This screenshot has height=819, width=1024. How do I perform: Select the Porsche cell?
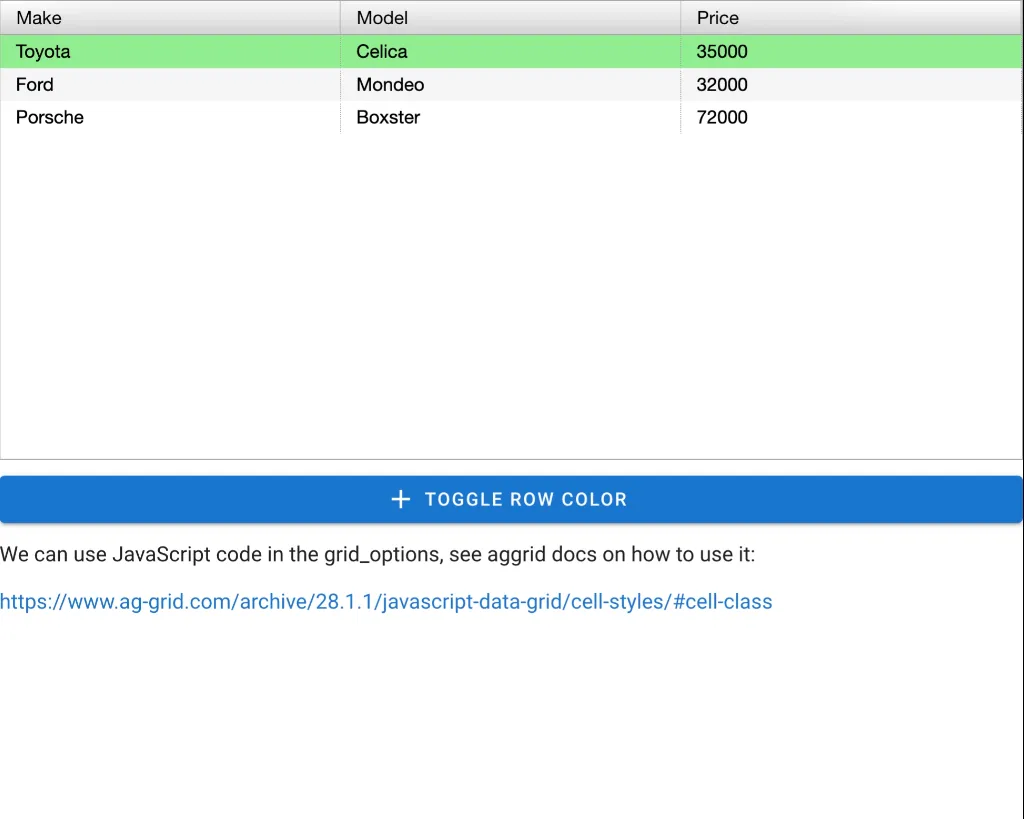pyautogui.click(x=50, y=117)
